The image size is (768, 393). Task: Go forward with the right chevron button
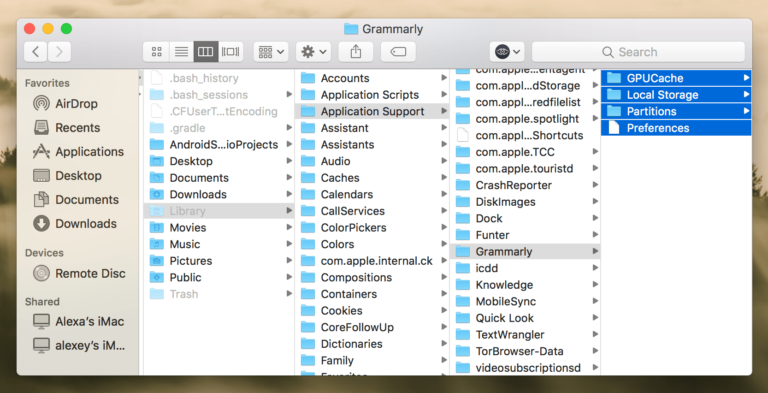[x=59, y=52]
